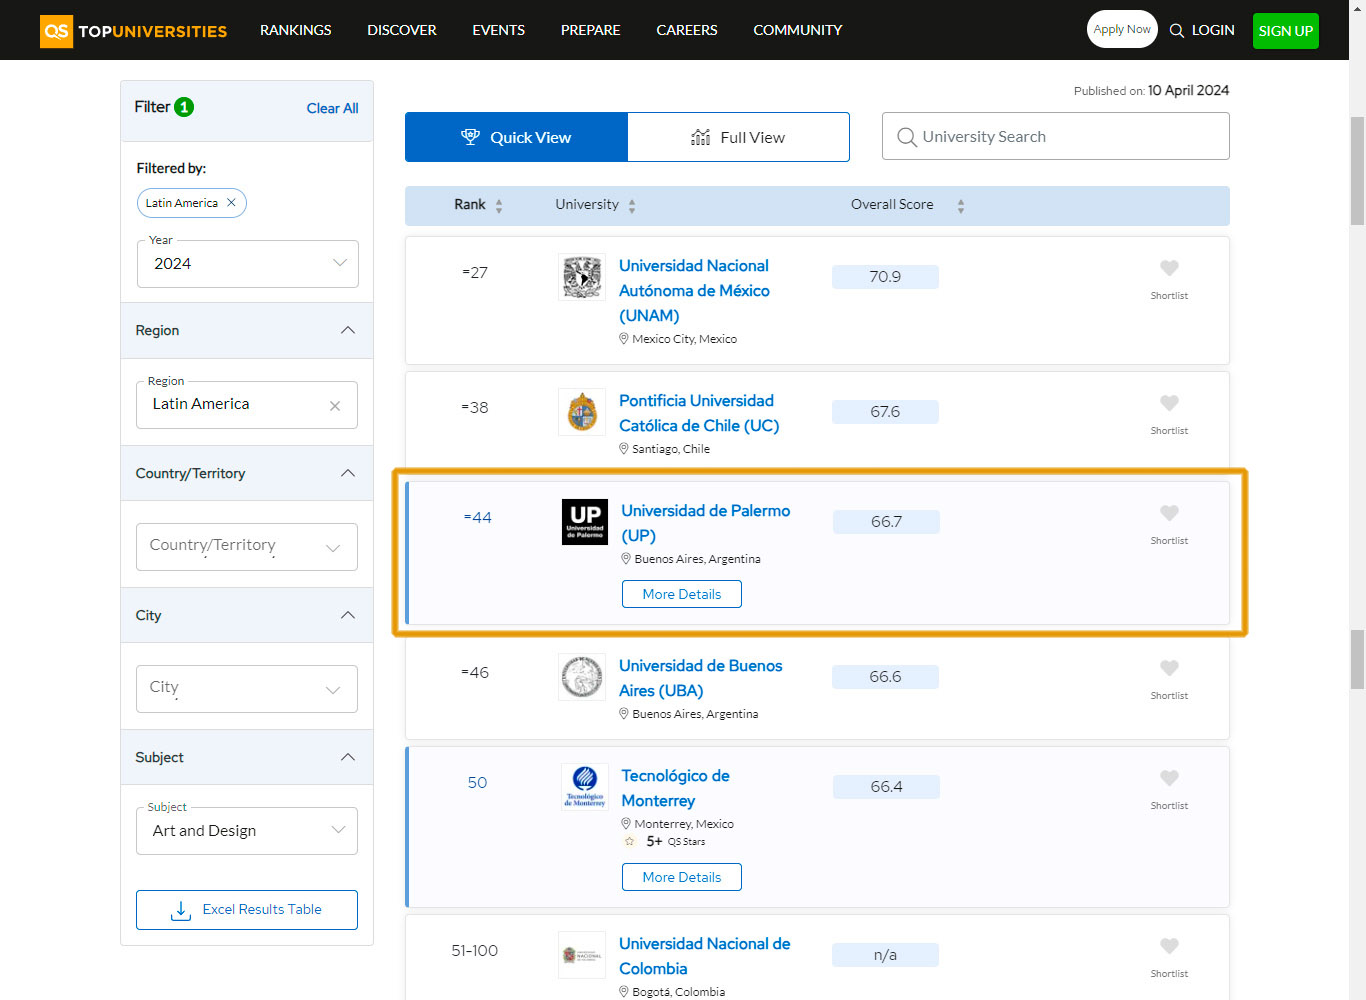Click the UNAM logo thumbnail
Image resolution: width=1366 pixels, height=1000 pixels.
(x=582, y=277)
